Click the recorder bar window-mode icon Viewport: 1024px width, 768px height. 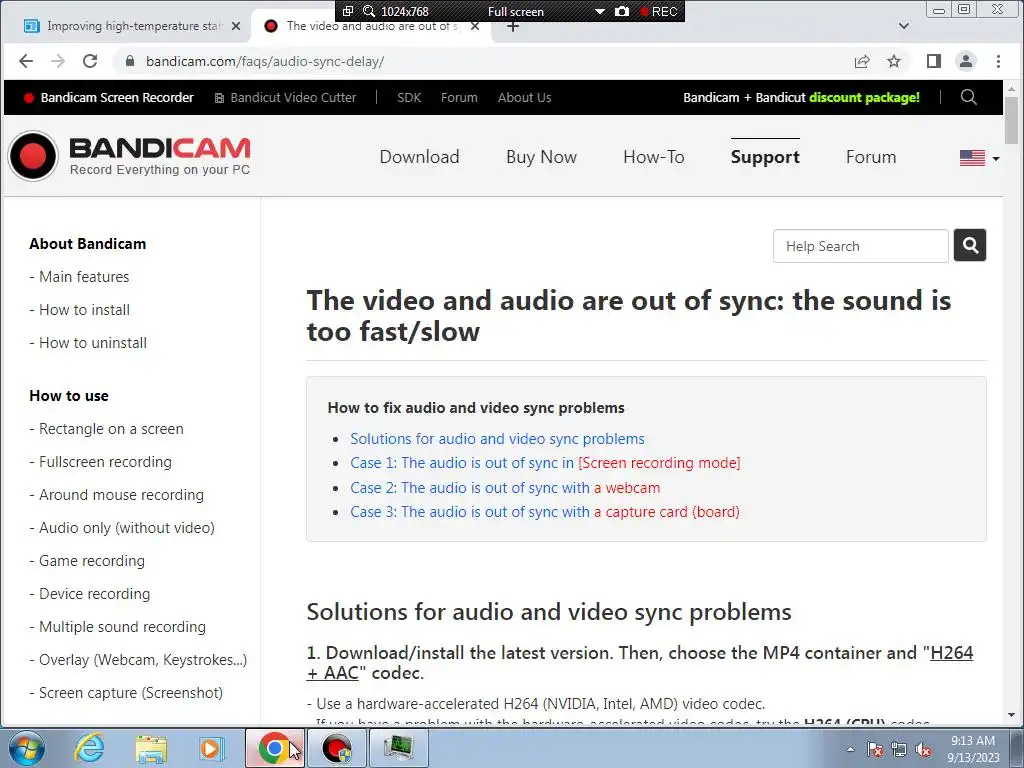pyautogui.click(x=348, y=11)
